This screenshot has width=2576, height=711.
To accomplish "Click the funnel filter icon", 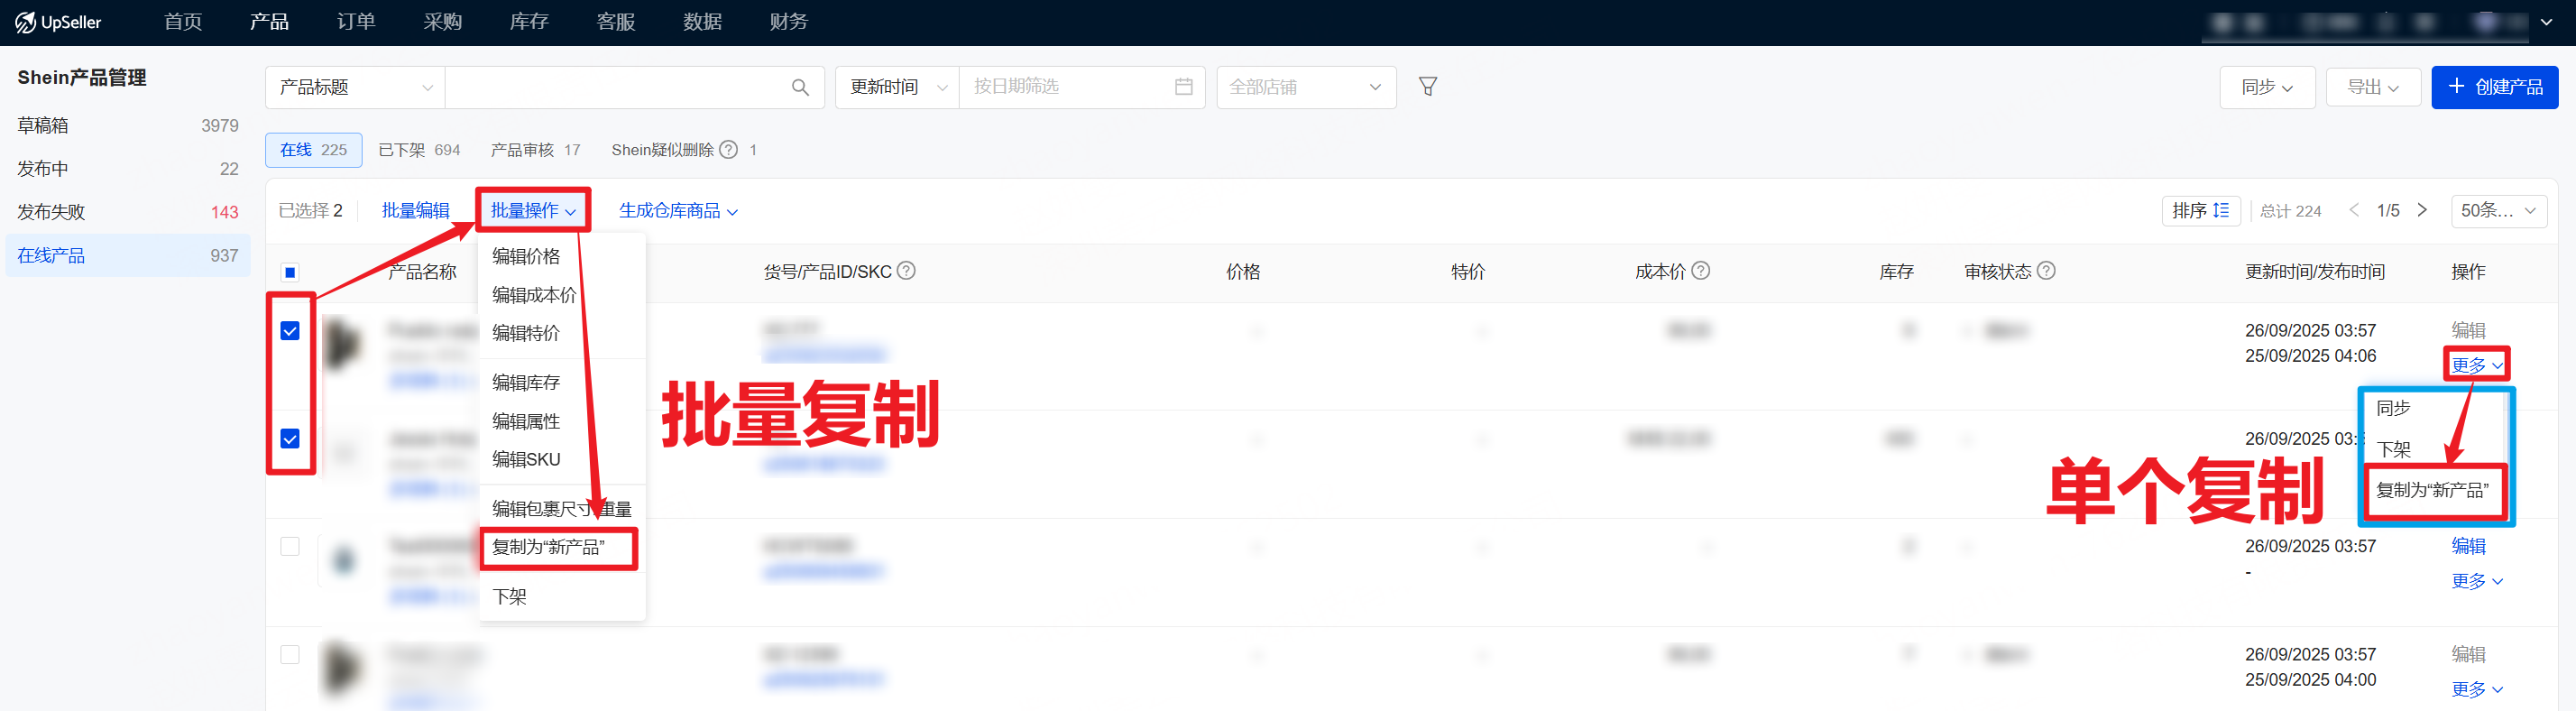I will click(1427, 87).
